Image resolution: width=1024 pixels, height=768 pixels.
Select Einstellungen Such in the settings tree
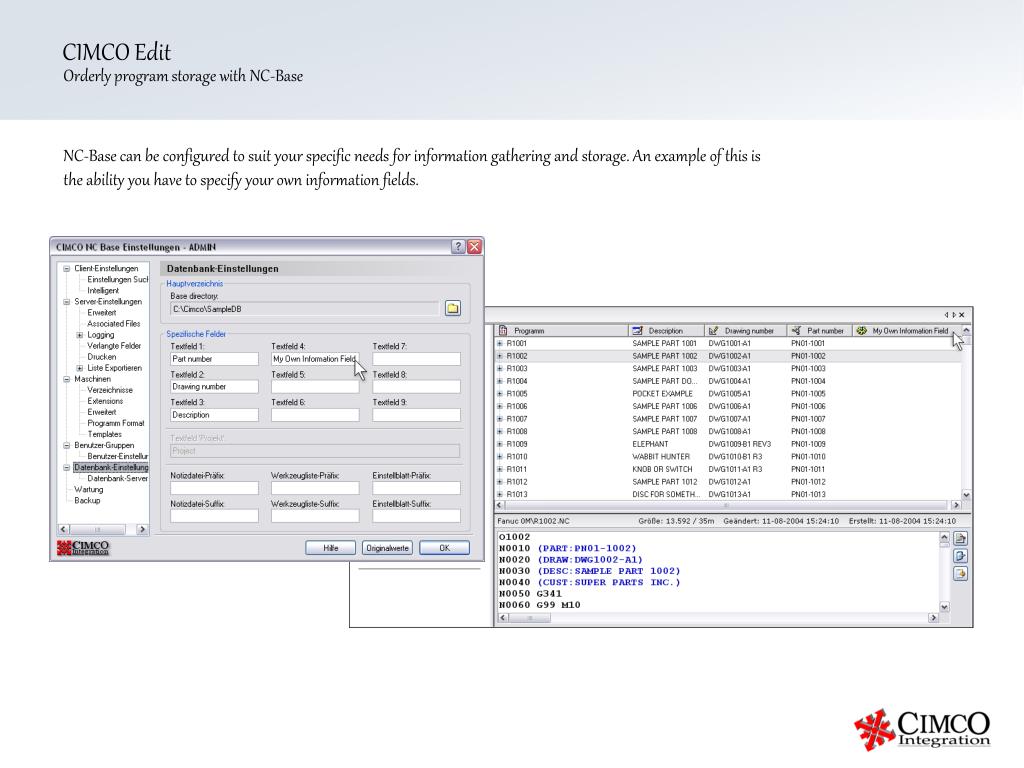point(118,280)
